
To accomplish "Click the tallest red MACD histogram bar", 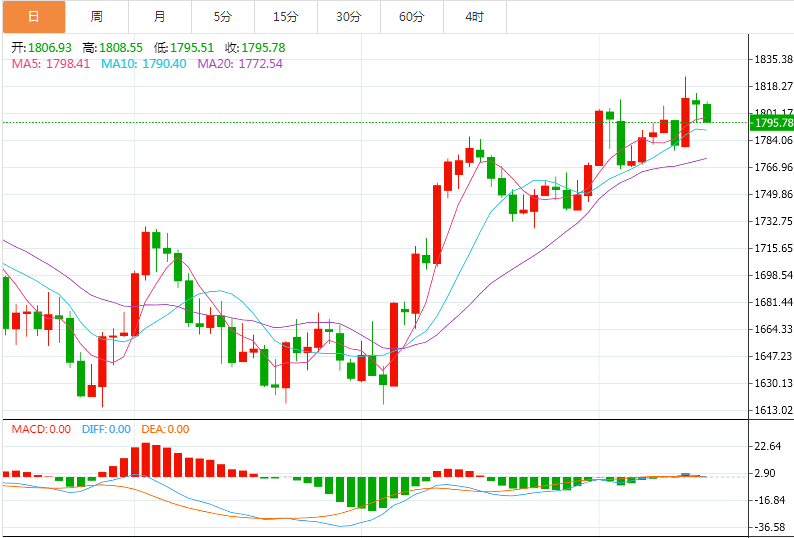I will (146, 460).
